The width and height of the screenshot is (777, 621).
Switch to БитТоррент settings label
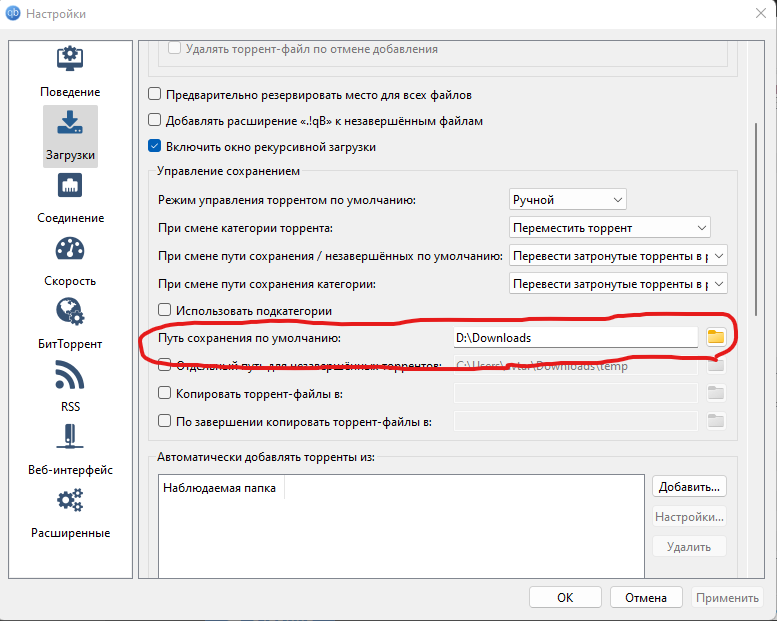(70, 343)
